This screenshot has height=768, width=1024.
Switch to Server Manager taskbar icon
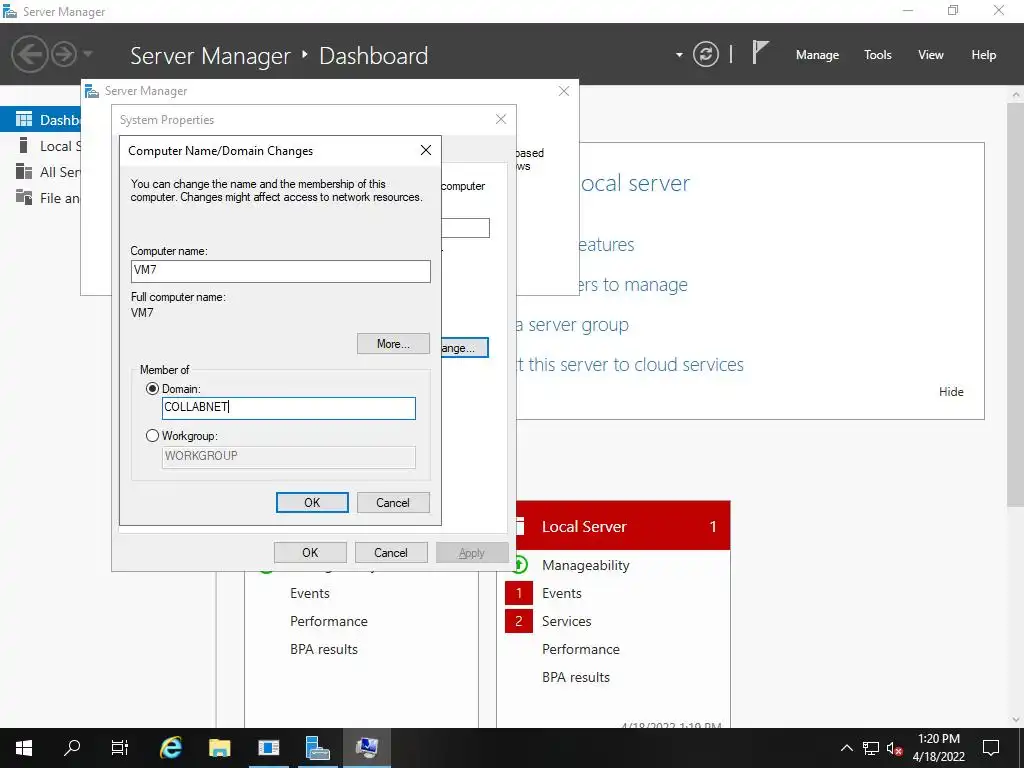tap(317, 748)
